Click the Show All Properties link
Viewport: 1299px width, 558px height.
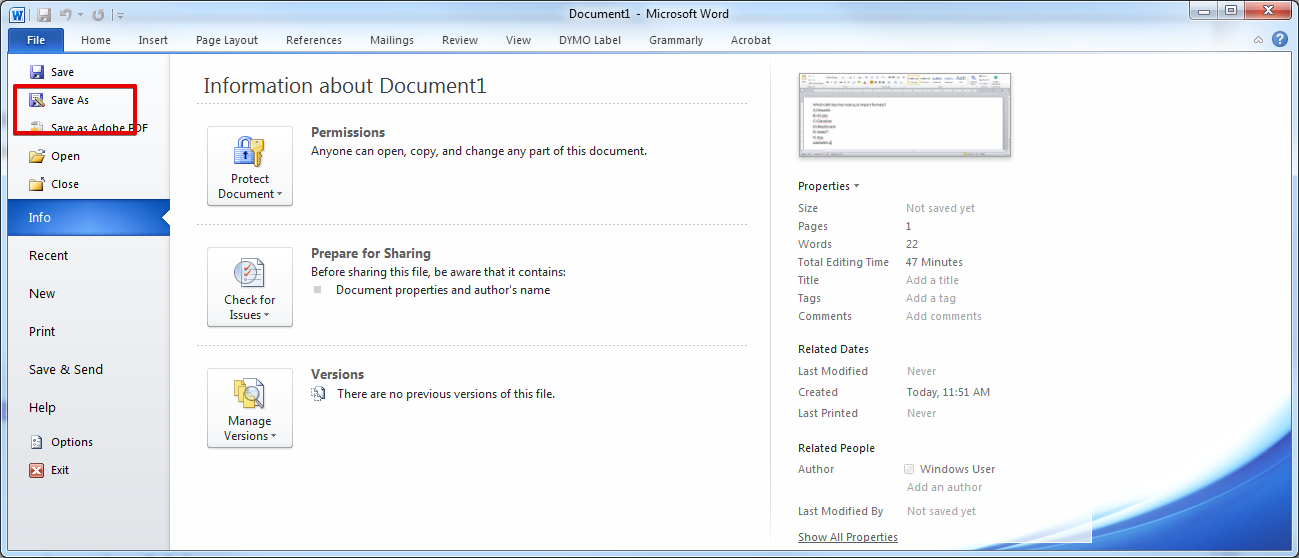[x=847, y=537]
